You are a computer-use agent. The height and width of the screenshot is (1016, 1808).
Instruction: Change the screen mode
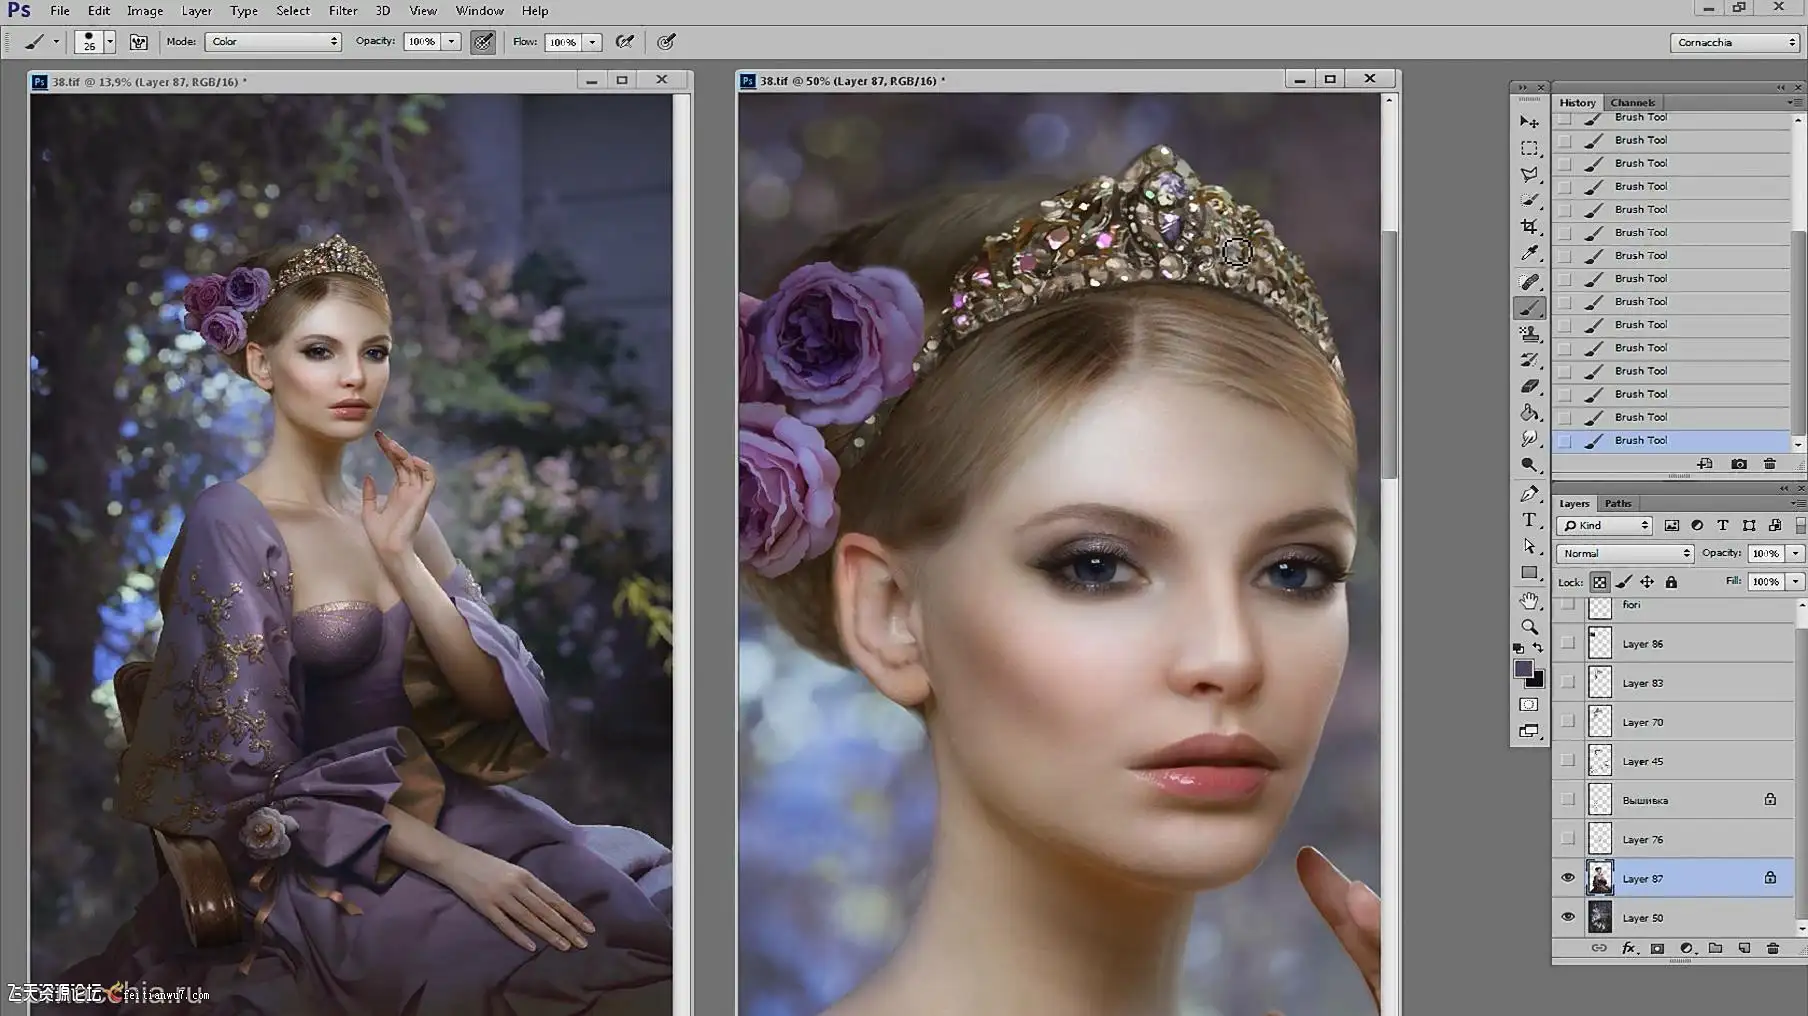click(x=1529, y=732)
